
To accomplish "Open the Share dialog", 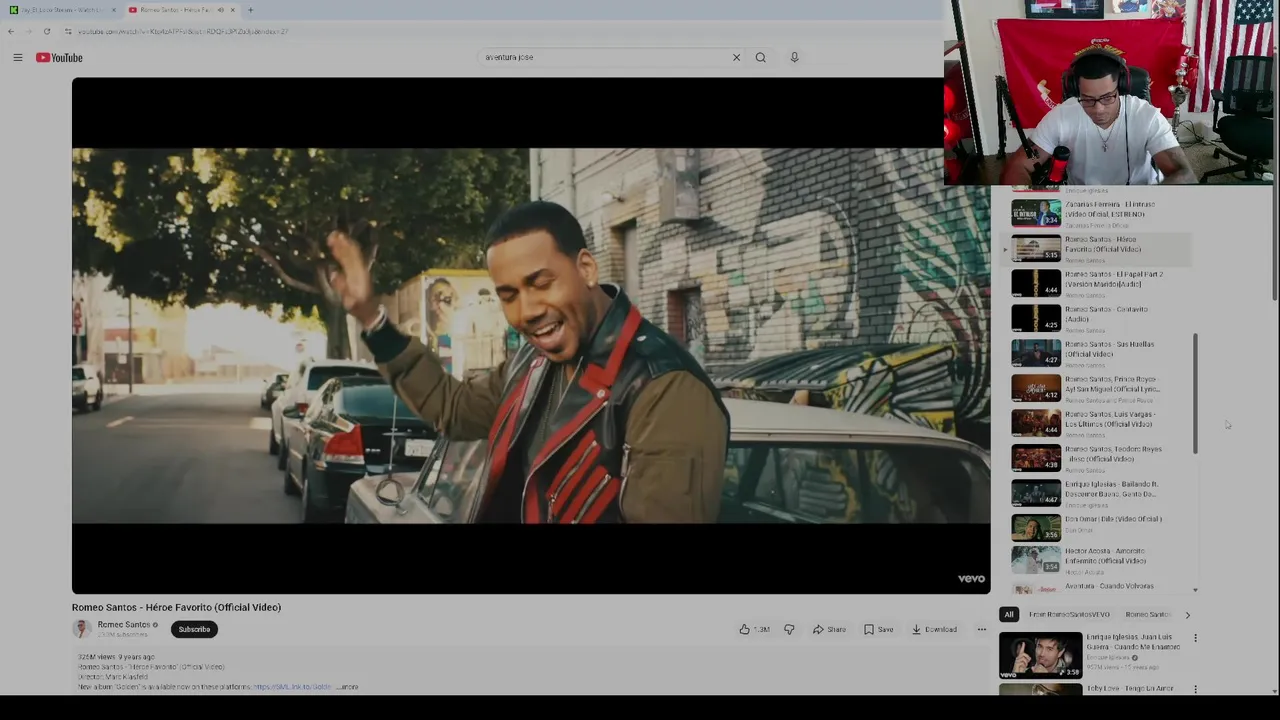I will 829,629.
